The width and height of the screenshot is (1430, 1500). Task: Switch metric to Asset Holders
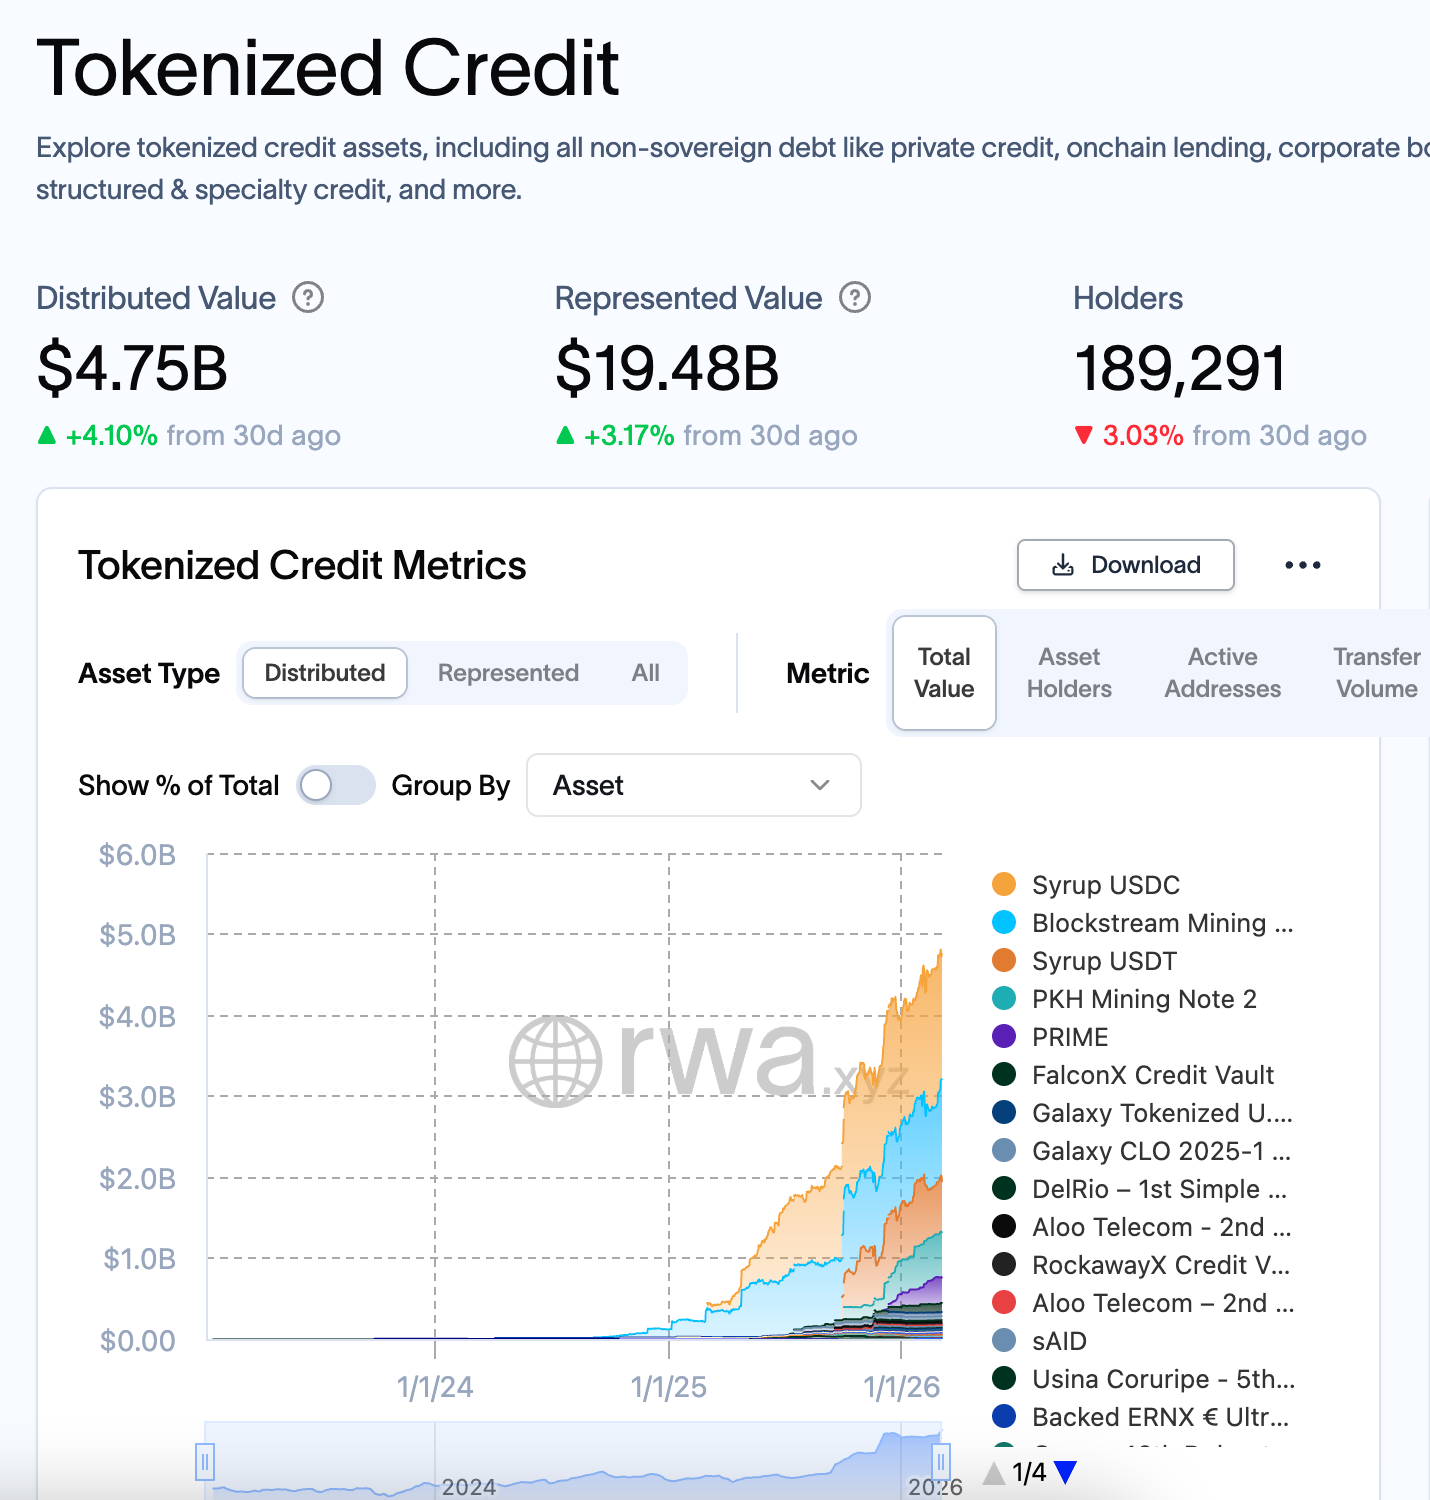coord(1069,673)
